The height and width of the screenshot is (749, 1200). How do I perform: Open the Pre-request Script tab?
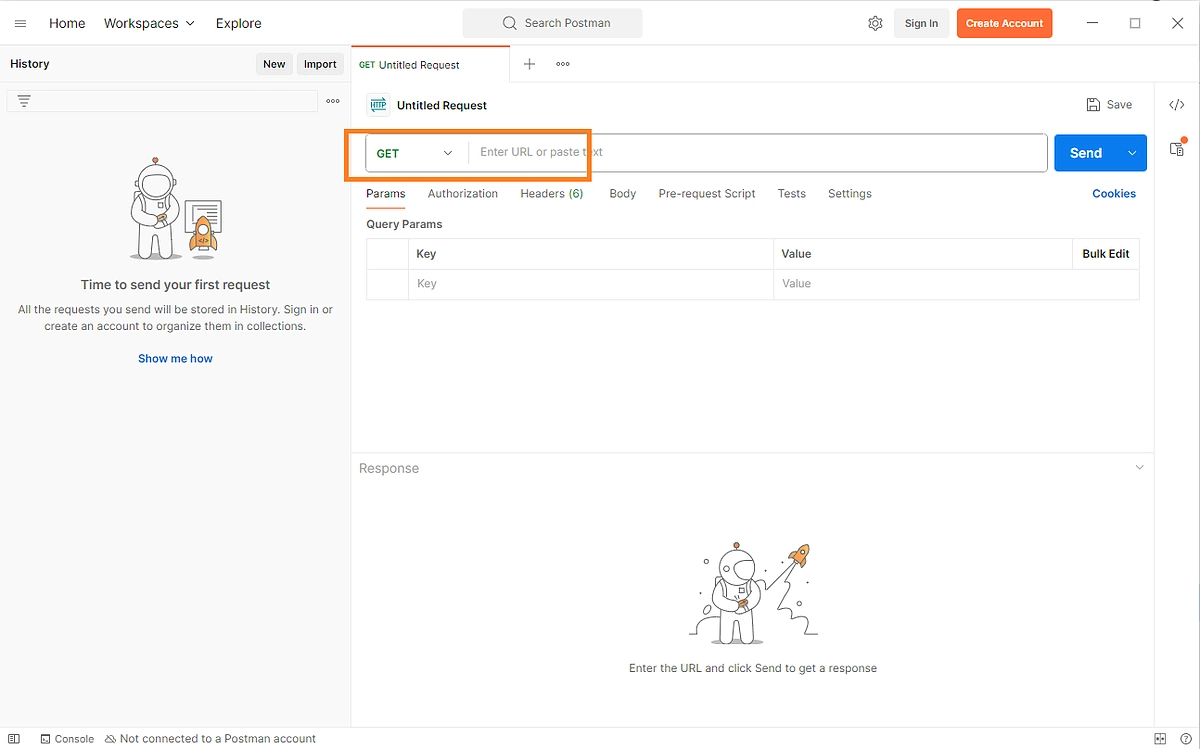pos(707,194)
